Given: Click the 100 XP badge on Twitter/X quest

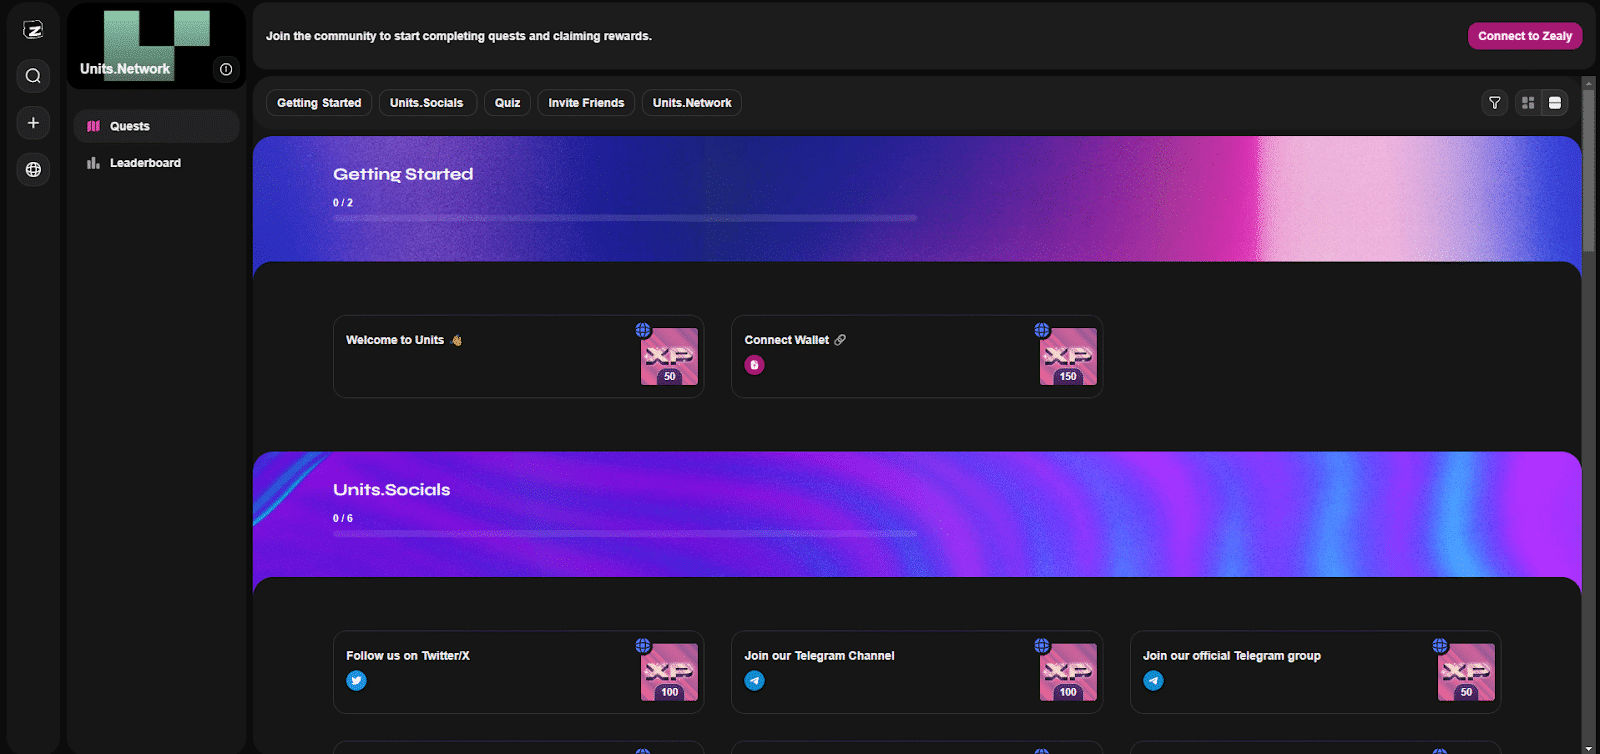Looking at the screenshot, I should pos(669,672).
